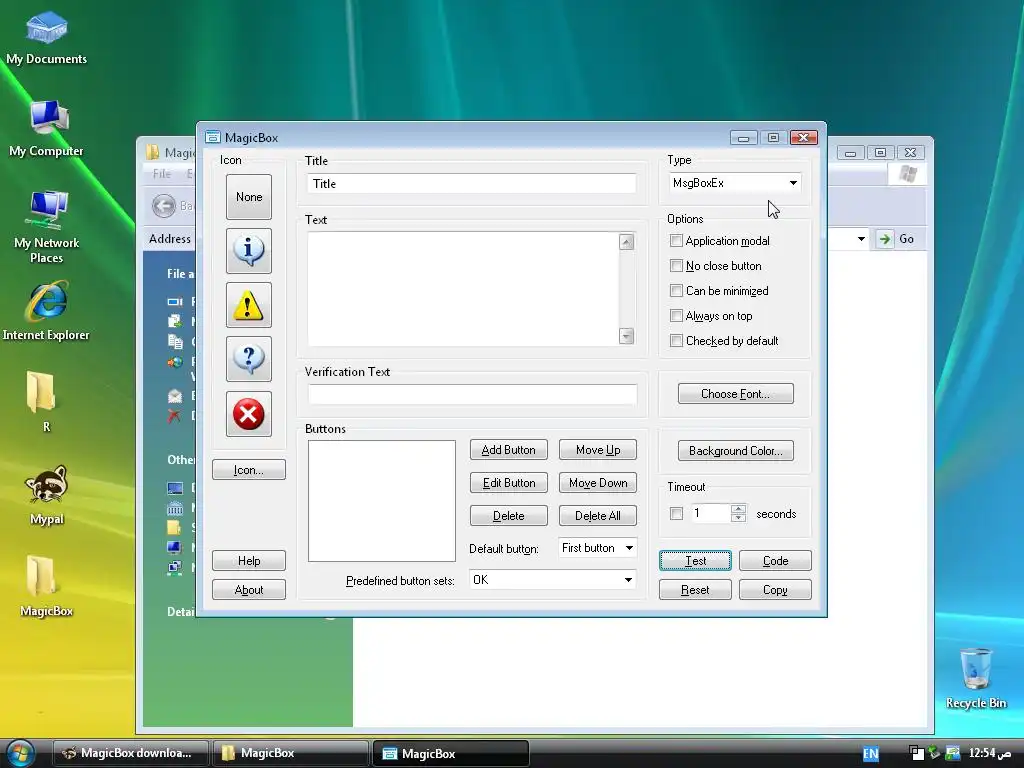Click Move Up button
1024x768 pixels.
click(598, 450)
